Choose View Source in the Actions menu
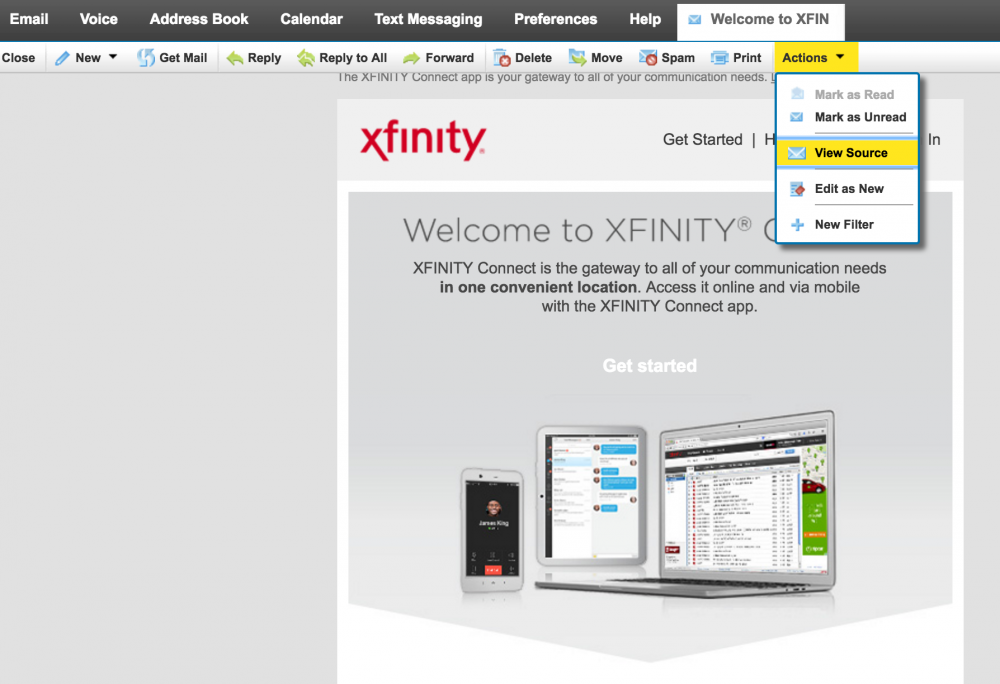This screenshot has width=1000, height=684. (x=847, y=153)
